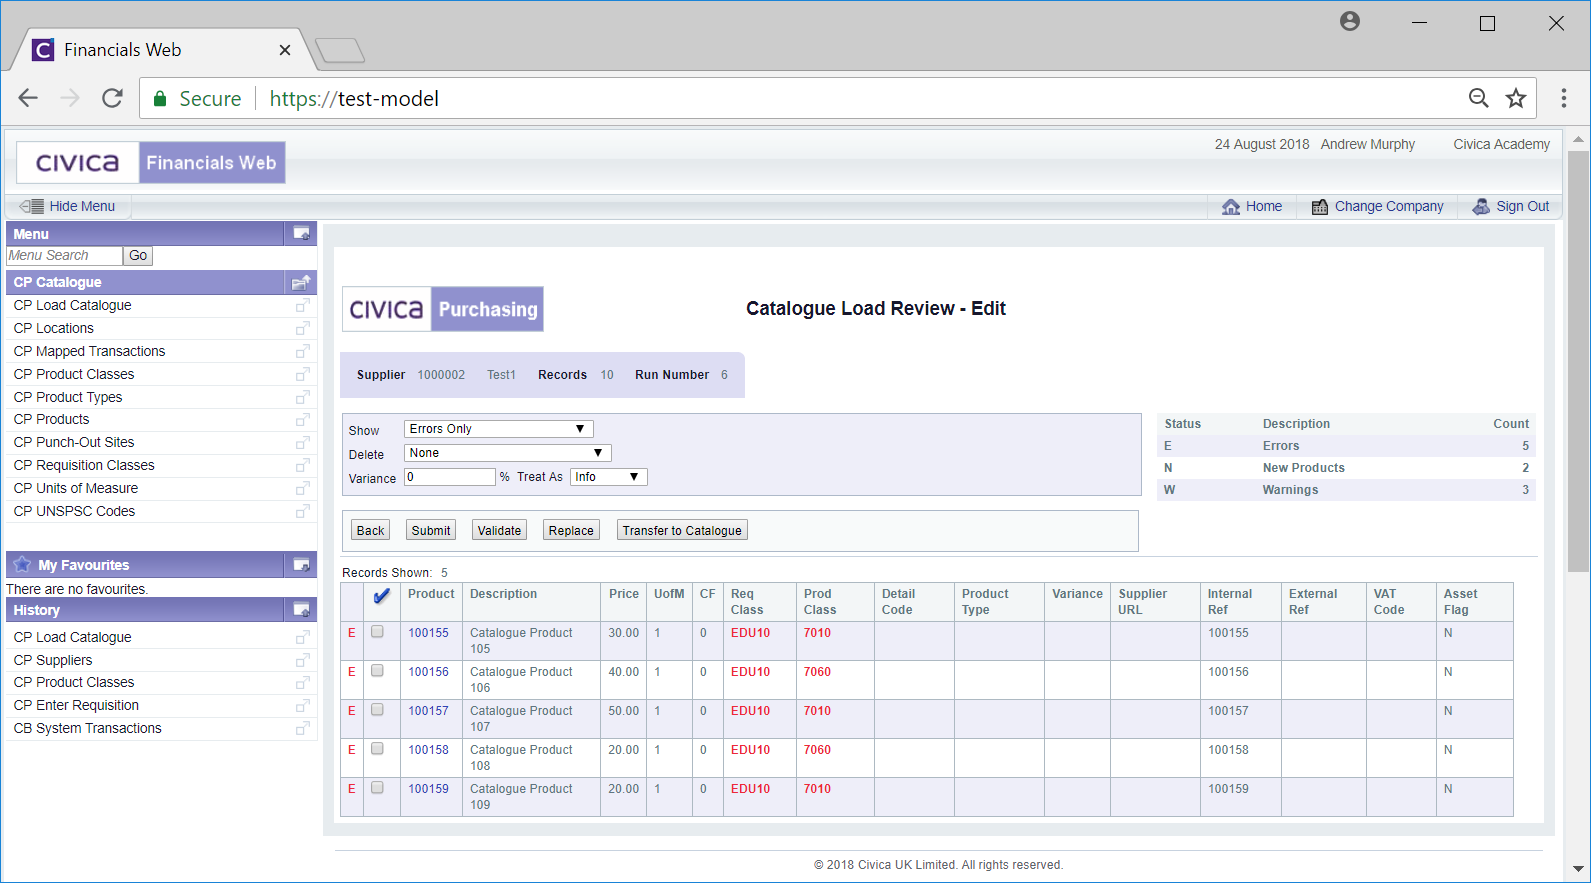
Task: Open CP Load Catalogue in new window icon
Action: tap(302, 305)
